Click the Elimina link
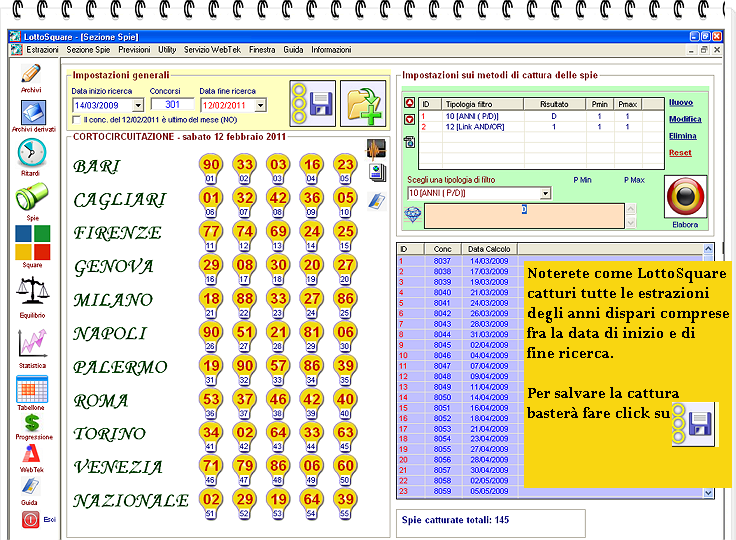Screen dimensions: 736x540 click(x=682, y=136)
